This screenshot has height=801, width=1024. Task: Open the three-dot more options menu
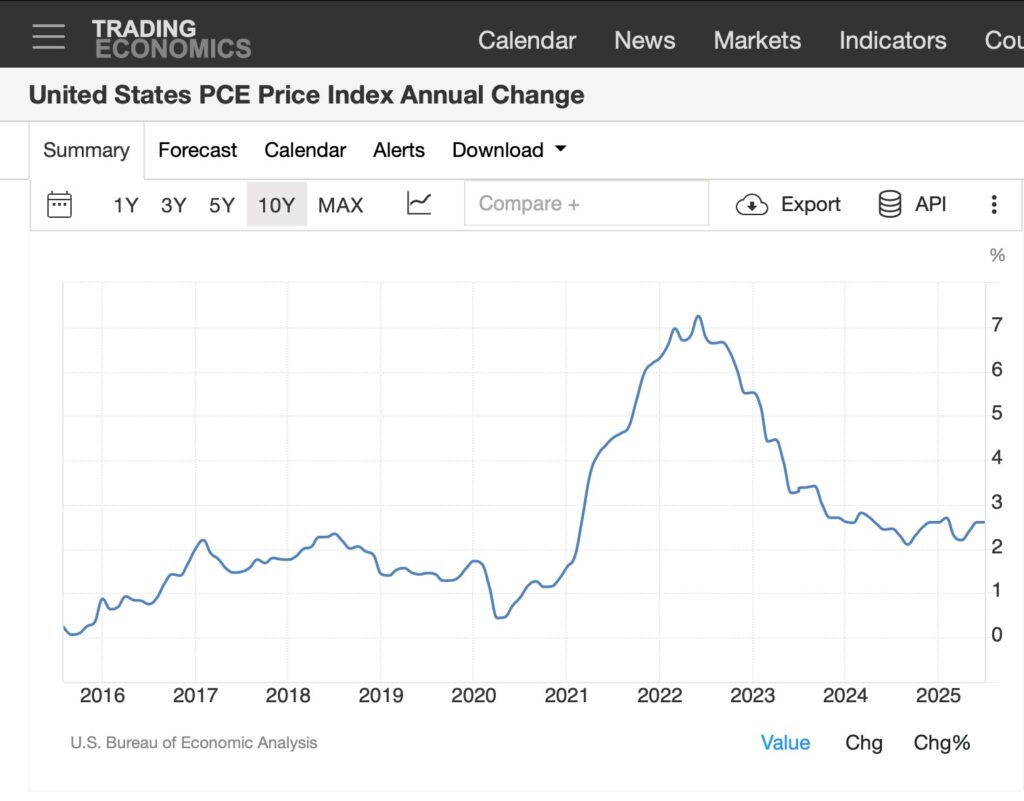[x=993, y=205]
